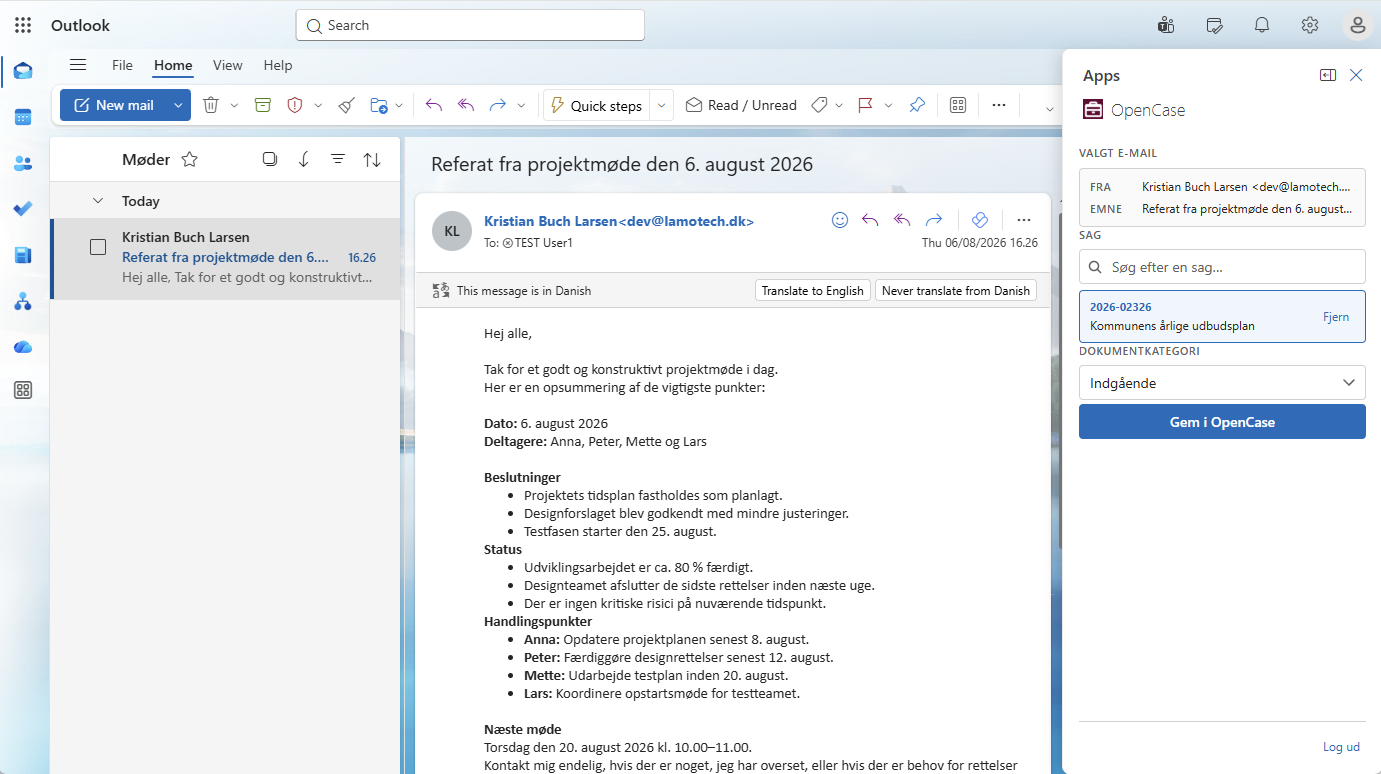Open New mail dropdown arrow

click(178, 105)
